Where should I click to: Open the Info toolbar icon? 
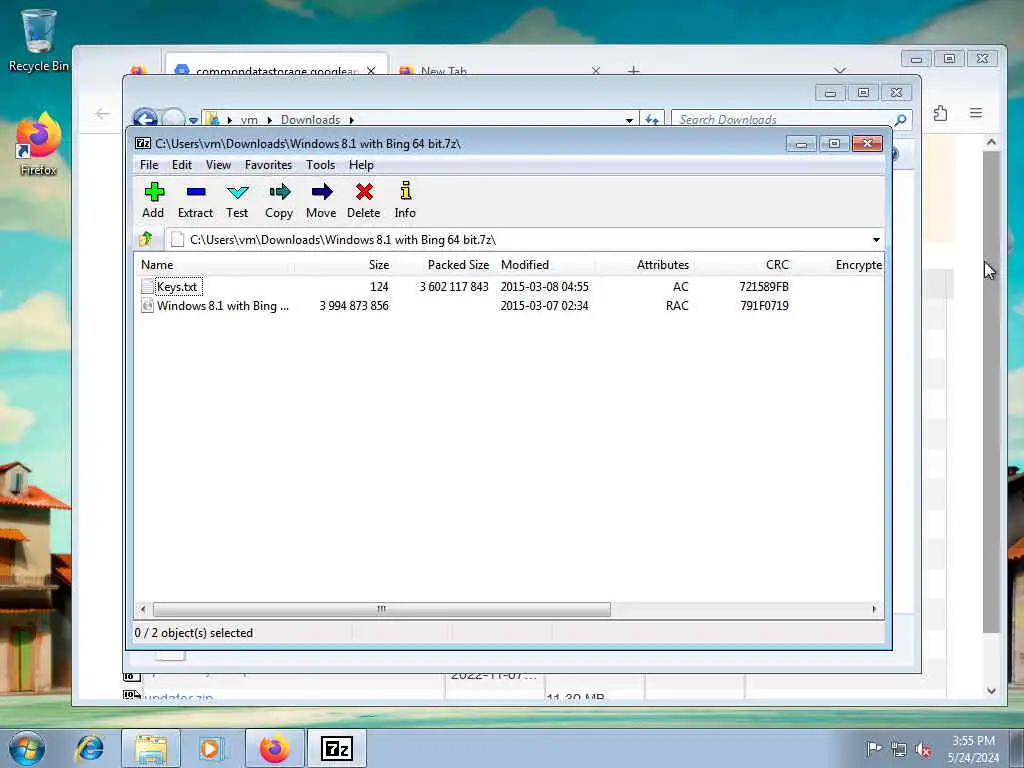[405, 200]
